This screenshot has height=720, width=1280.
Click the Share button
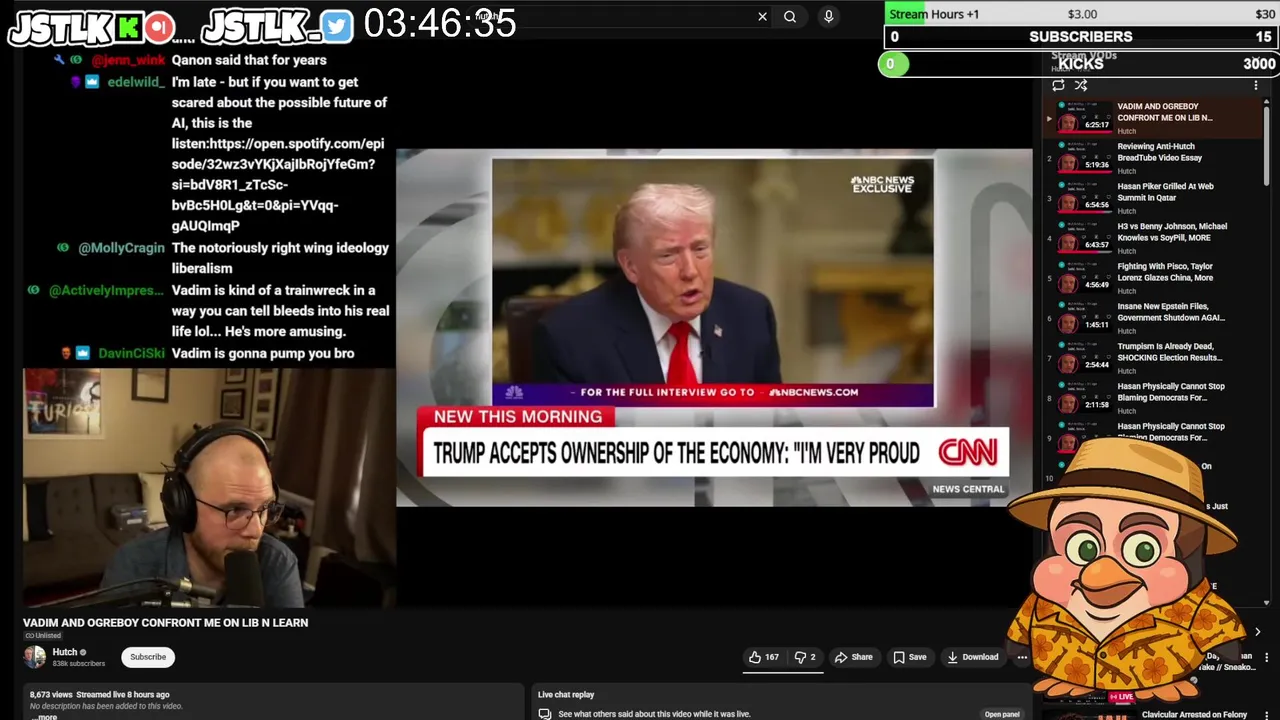(x=854, y=657)
